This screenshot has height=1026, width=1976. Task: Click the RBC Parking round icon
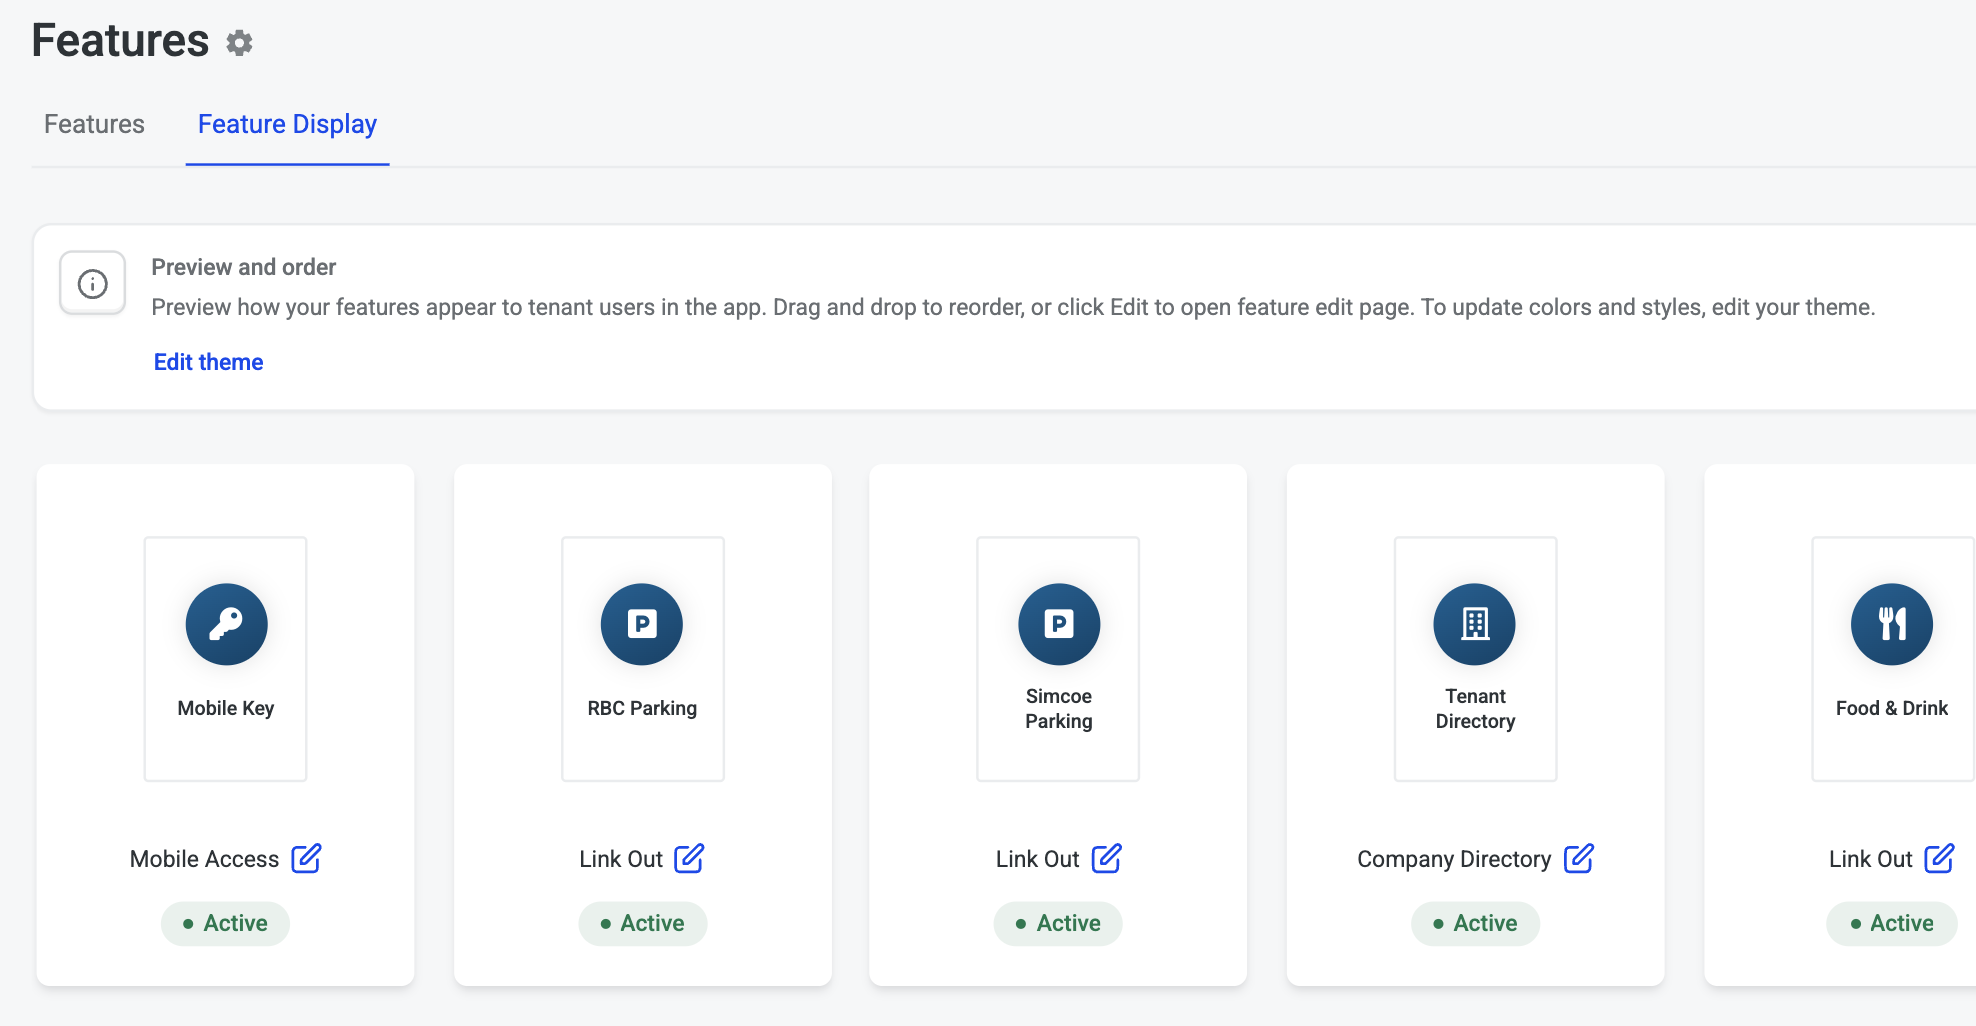tap(642, 624)
